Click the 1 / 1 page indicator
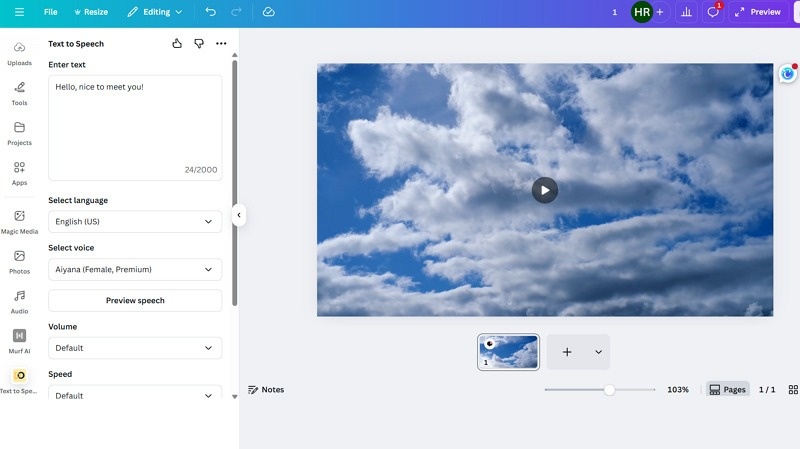This screenshot has height=449, width=800. [x=767, y=389]
